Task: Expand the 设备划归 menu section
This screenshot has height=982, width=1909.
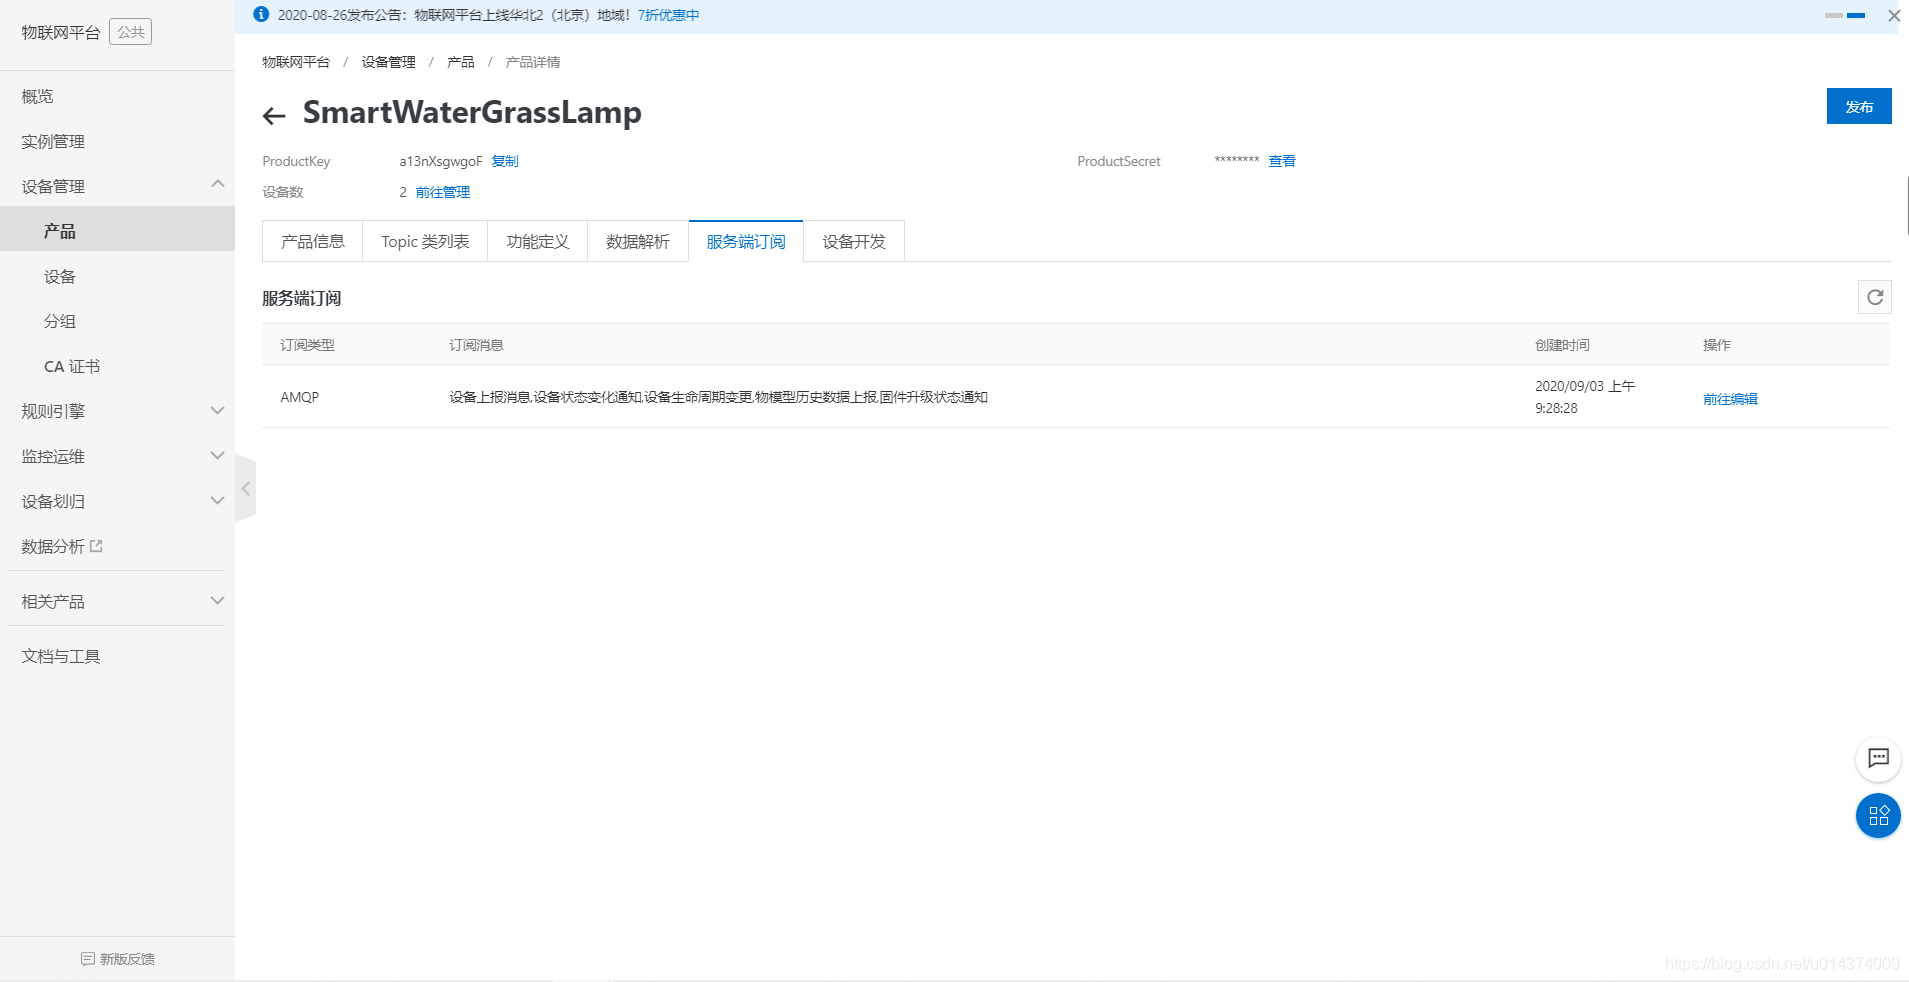Action: coord(217,500)
